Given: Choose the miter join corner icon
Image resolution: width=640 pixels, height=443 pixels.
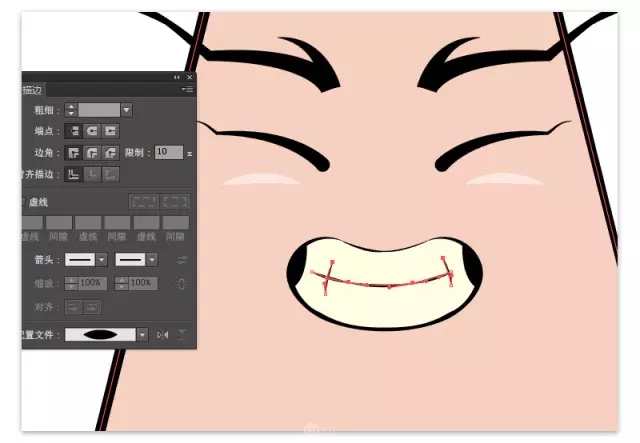Looking at the screenshot, I should (74, 153).
